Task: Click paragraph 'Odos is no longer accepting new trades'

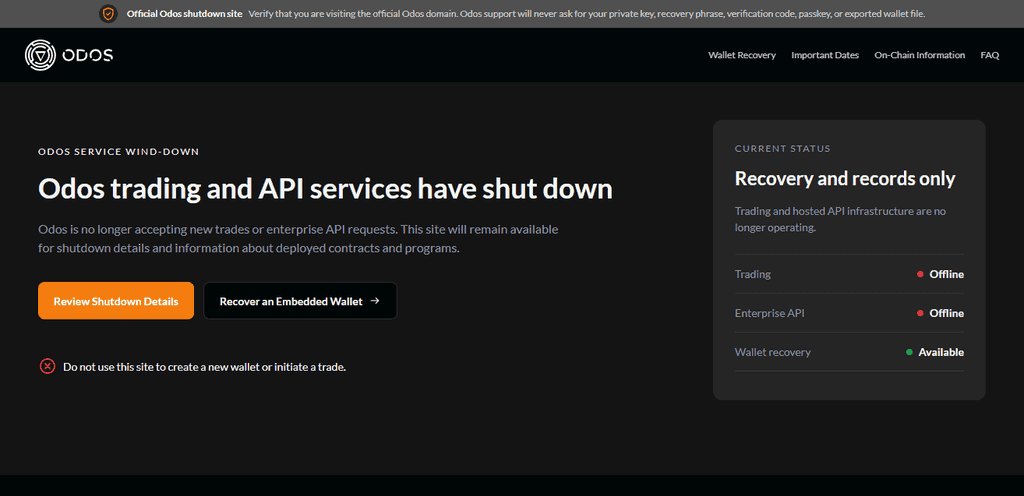Action: (x=298, y=239)
